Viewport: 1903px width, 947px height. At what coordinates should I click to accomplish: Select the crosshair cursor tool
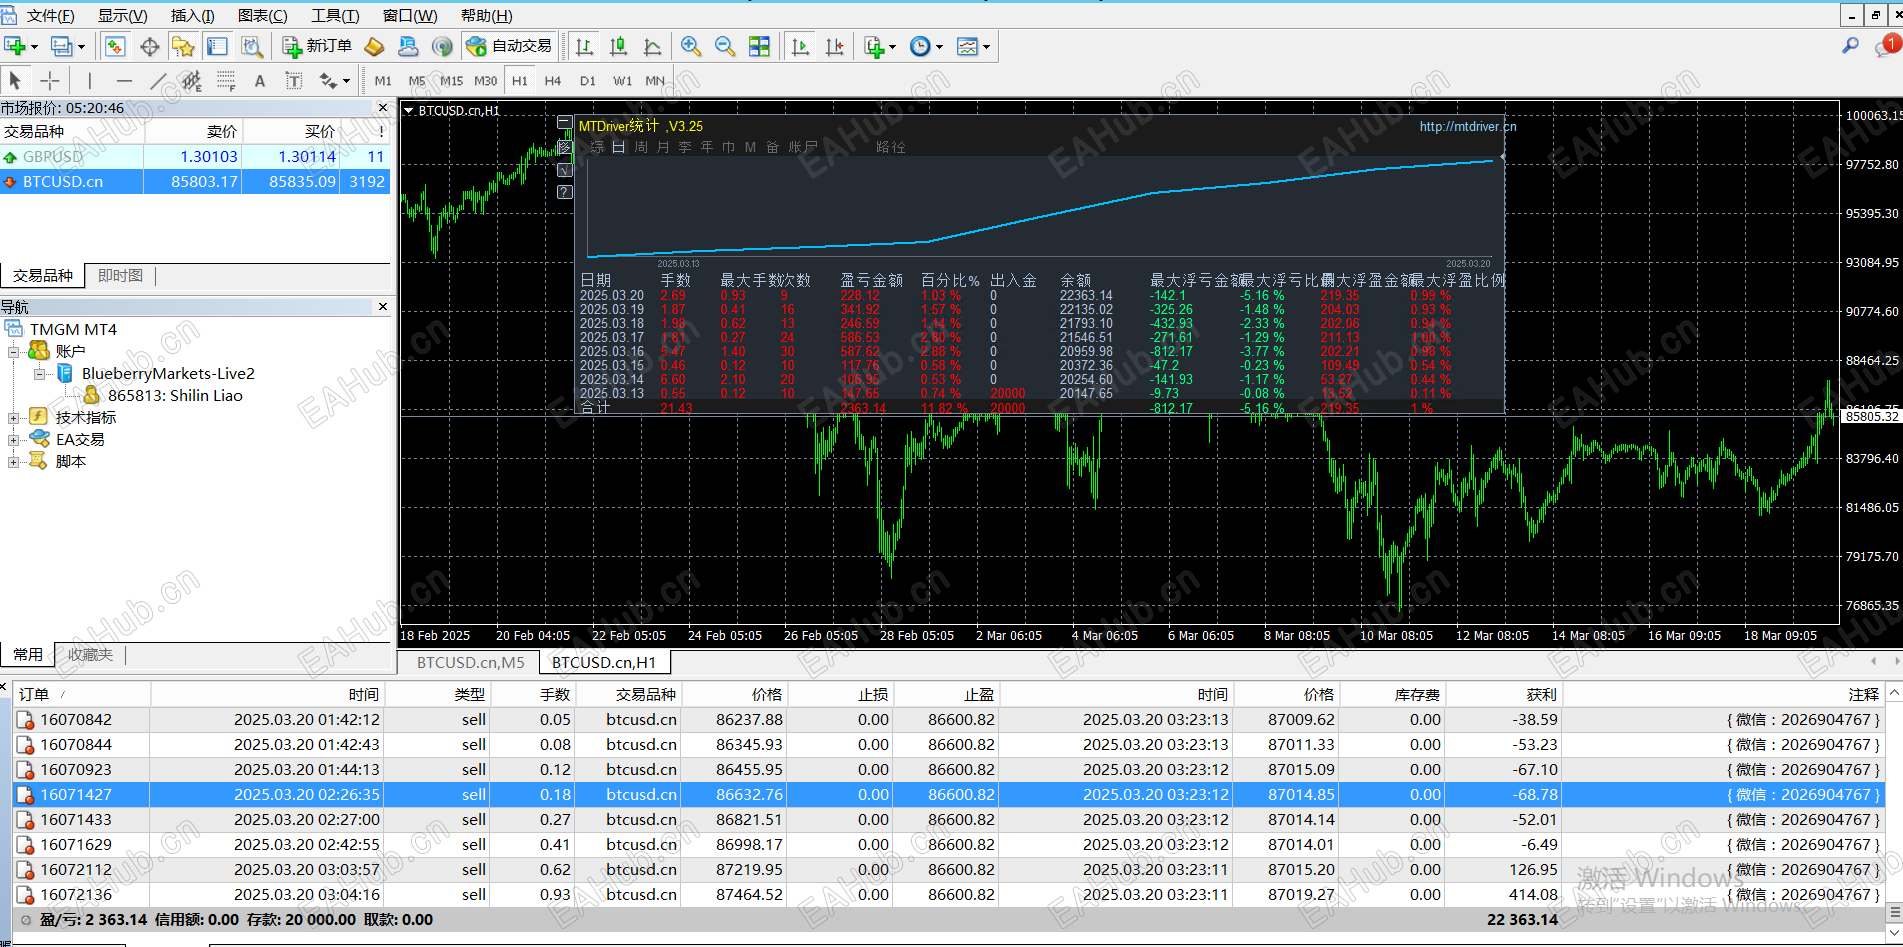(x=50, y=81)
